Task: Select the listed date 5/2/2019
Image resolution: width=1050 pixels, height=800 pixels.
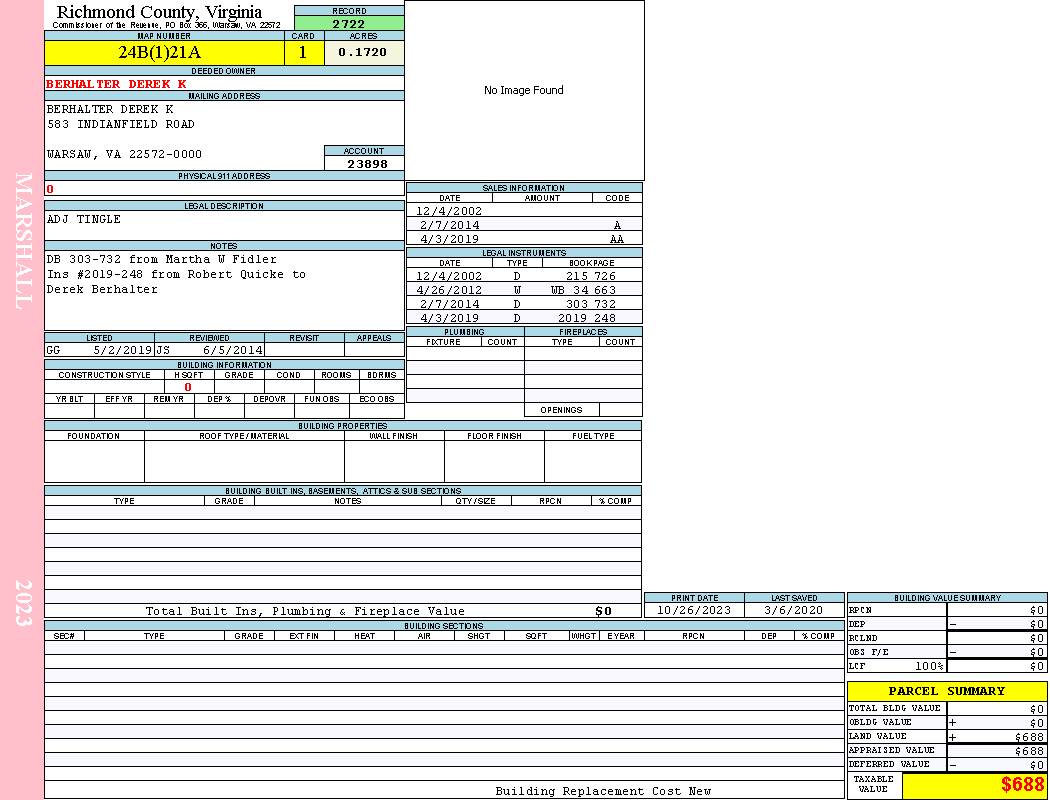Action: 122,351
